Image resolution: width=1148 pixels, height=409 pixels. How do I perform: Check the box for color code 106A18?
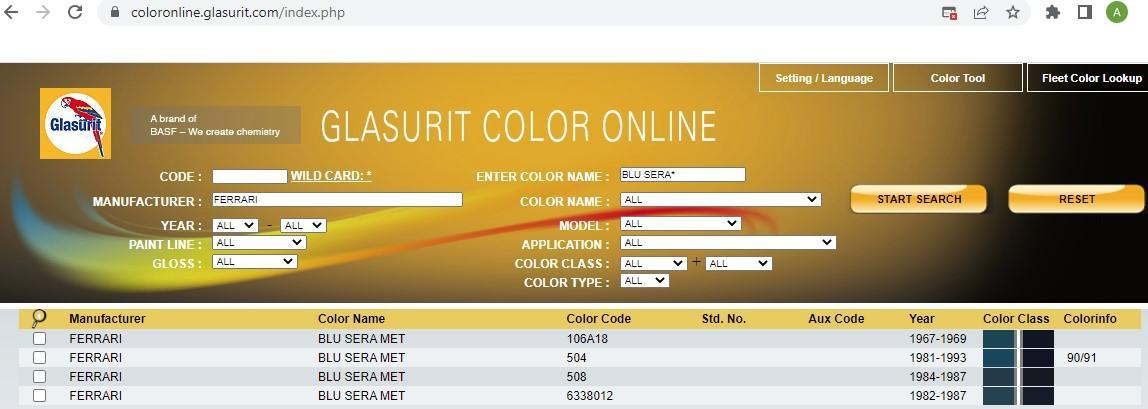(39, 339)
